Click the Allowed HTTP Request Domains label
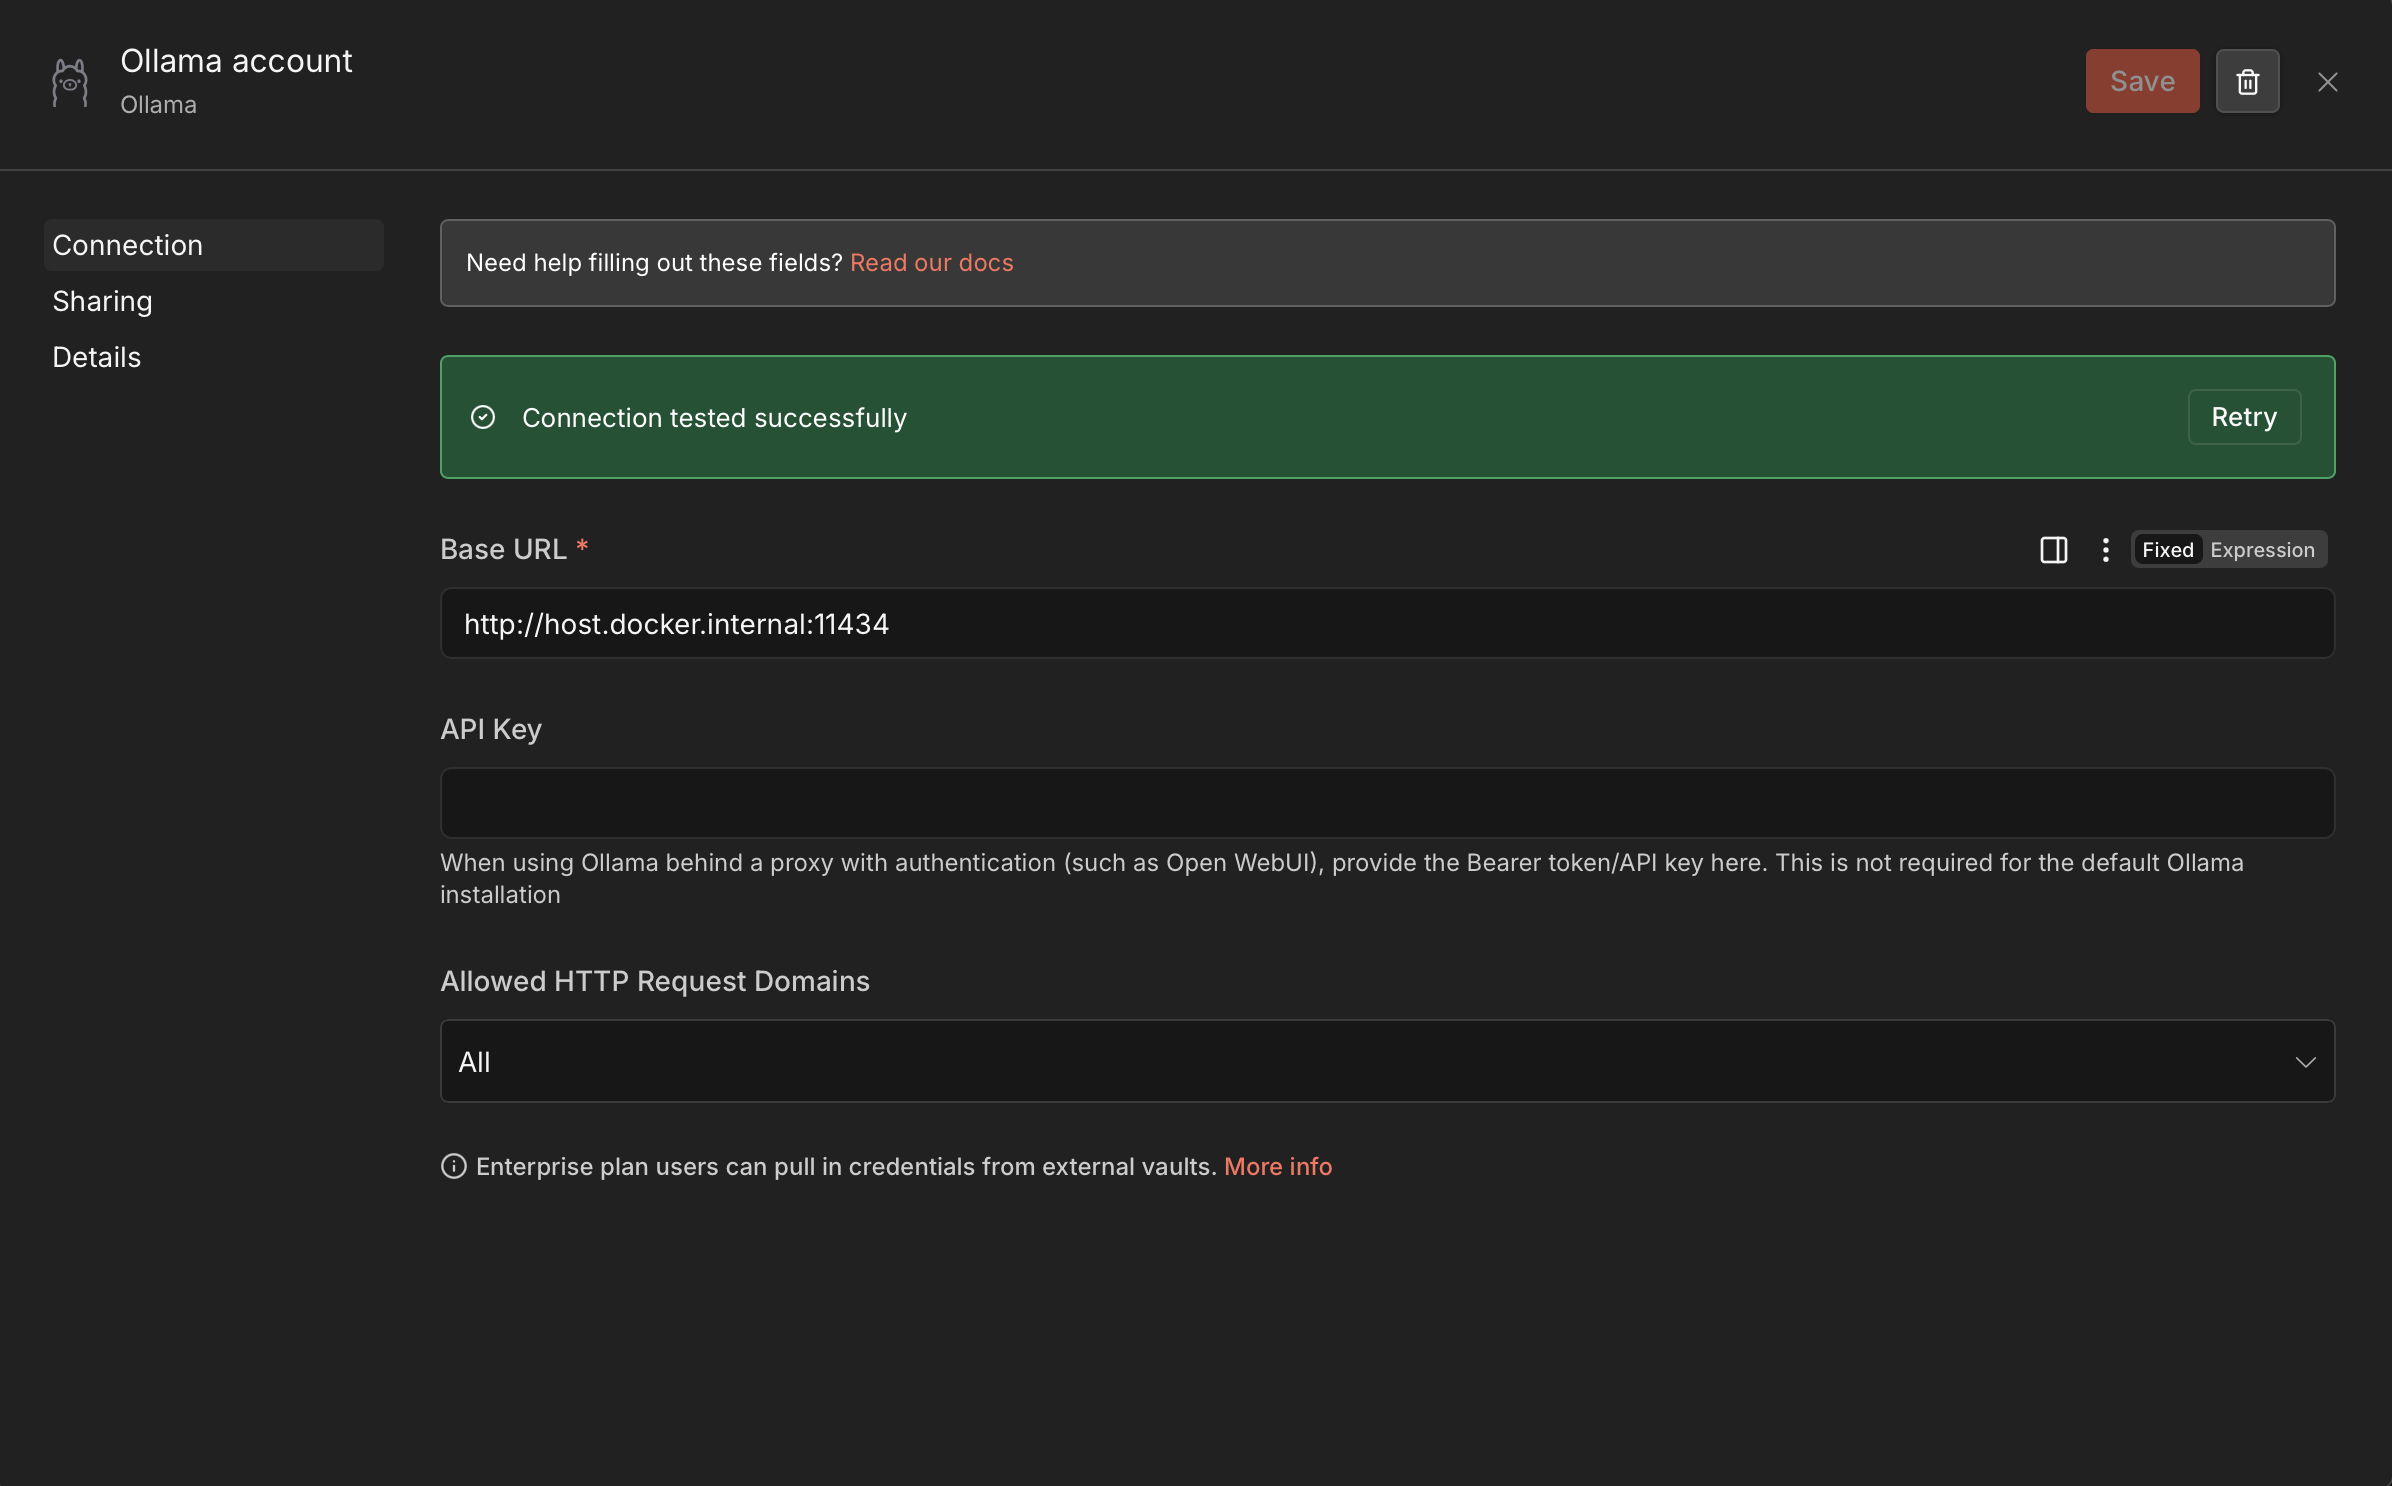2392x1486 pixels. (655, 981)
